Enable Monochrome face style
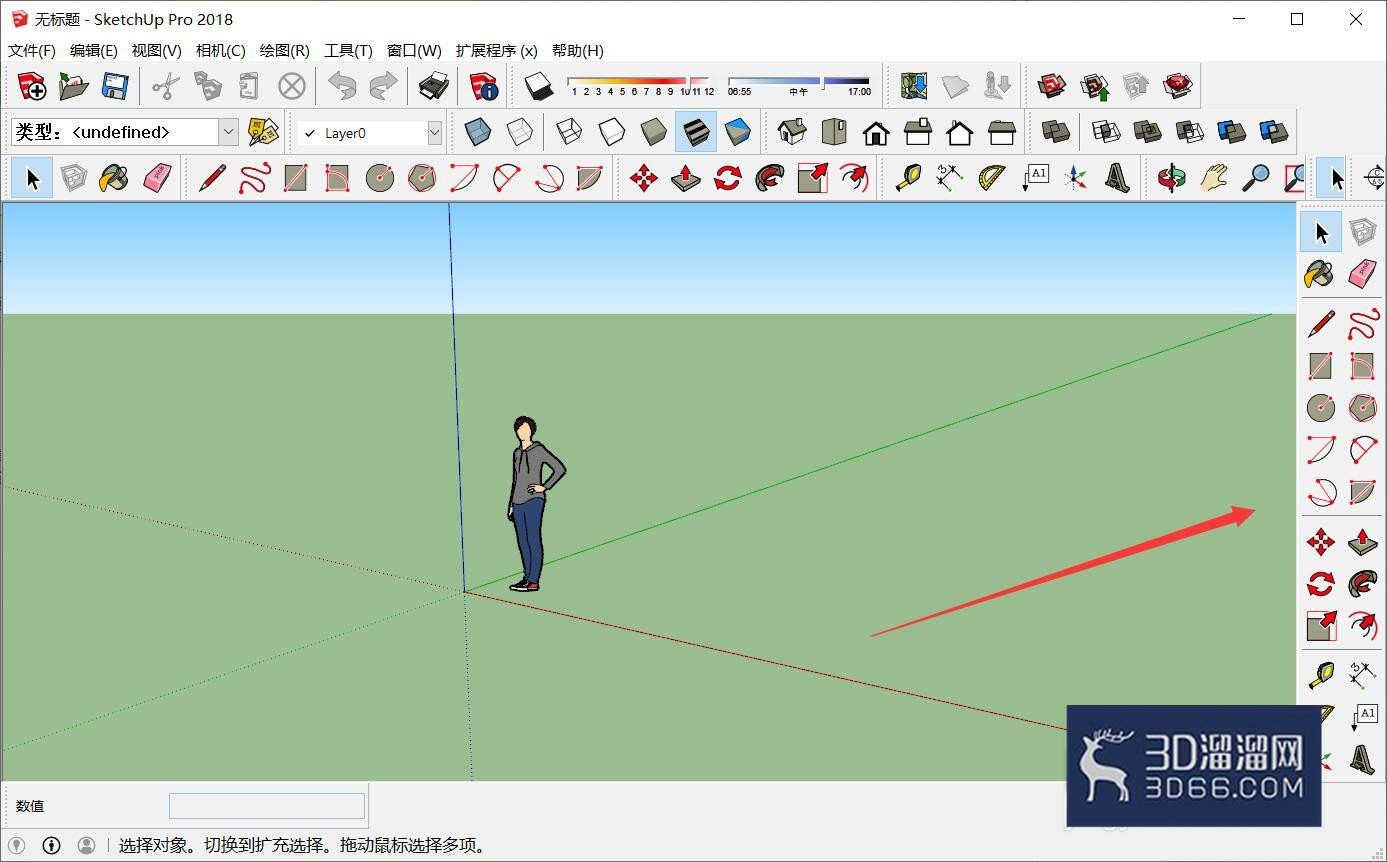 [738, 132]
